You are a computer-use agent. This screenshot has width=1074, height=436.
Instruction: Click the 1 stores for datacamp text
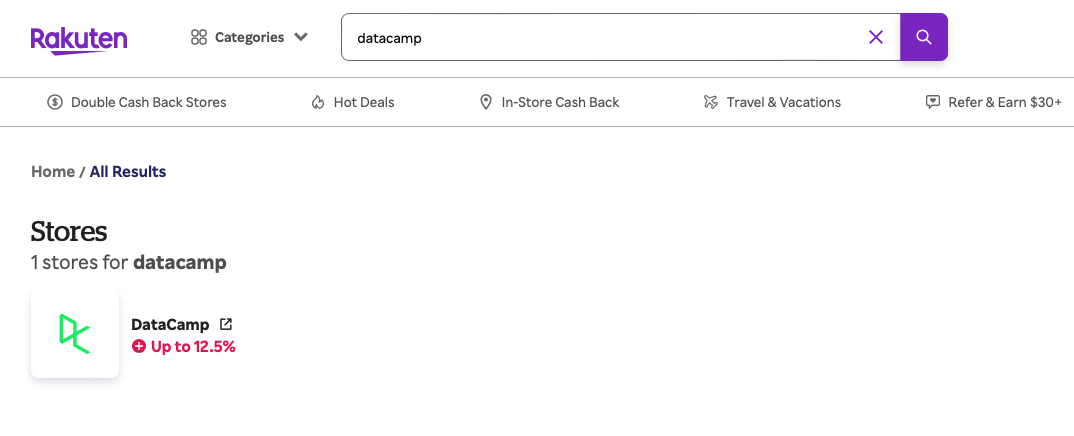pos(129,262)
